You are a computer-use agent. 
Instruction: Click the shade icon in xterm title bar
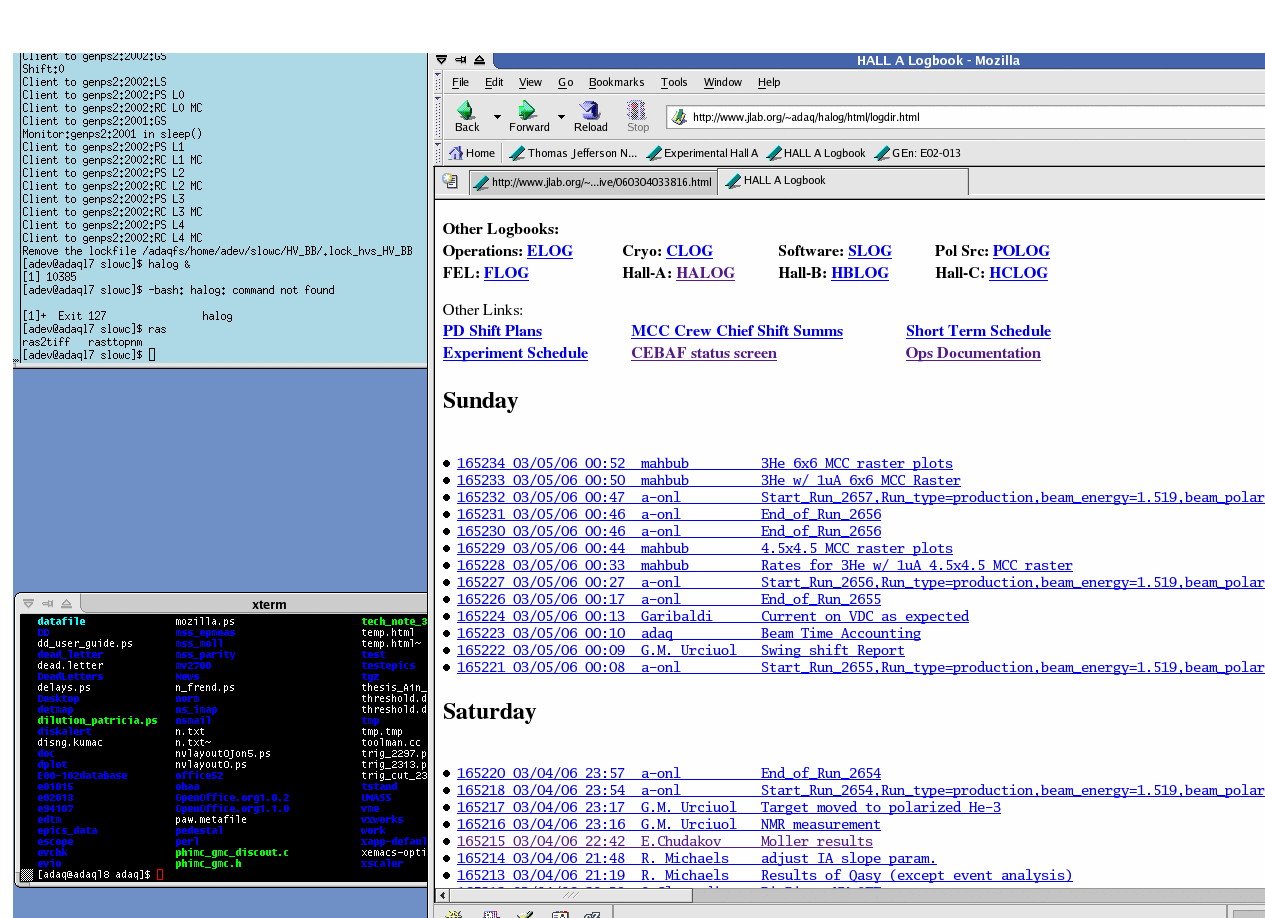coord(66,603)
